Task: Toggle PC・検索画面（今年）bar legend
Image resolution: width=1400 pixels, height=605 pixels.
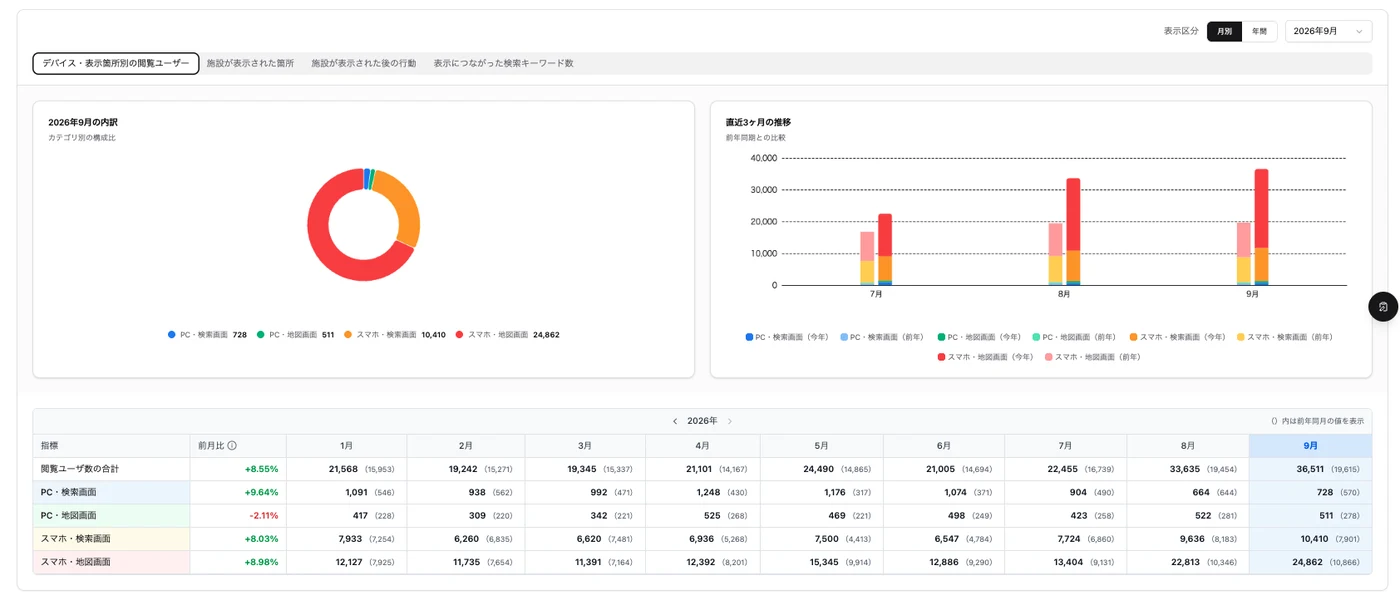Action: 787,337
